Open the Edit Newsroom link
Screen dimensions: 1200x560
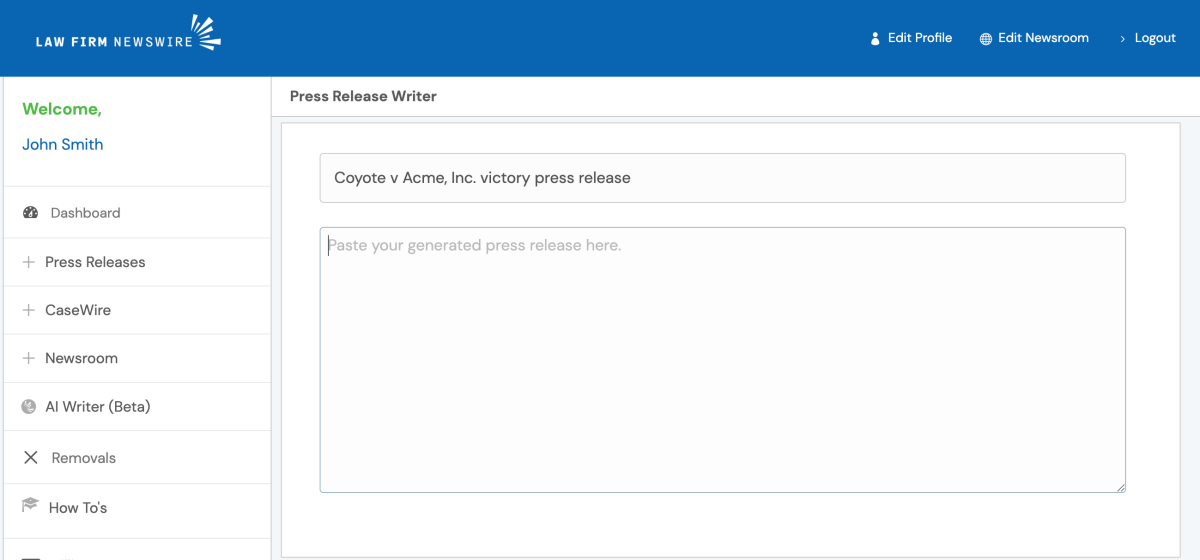click(1042, 38)
